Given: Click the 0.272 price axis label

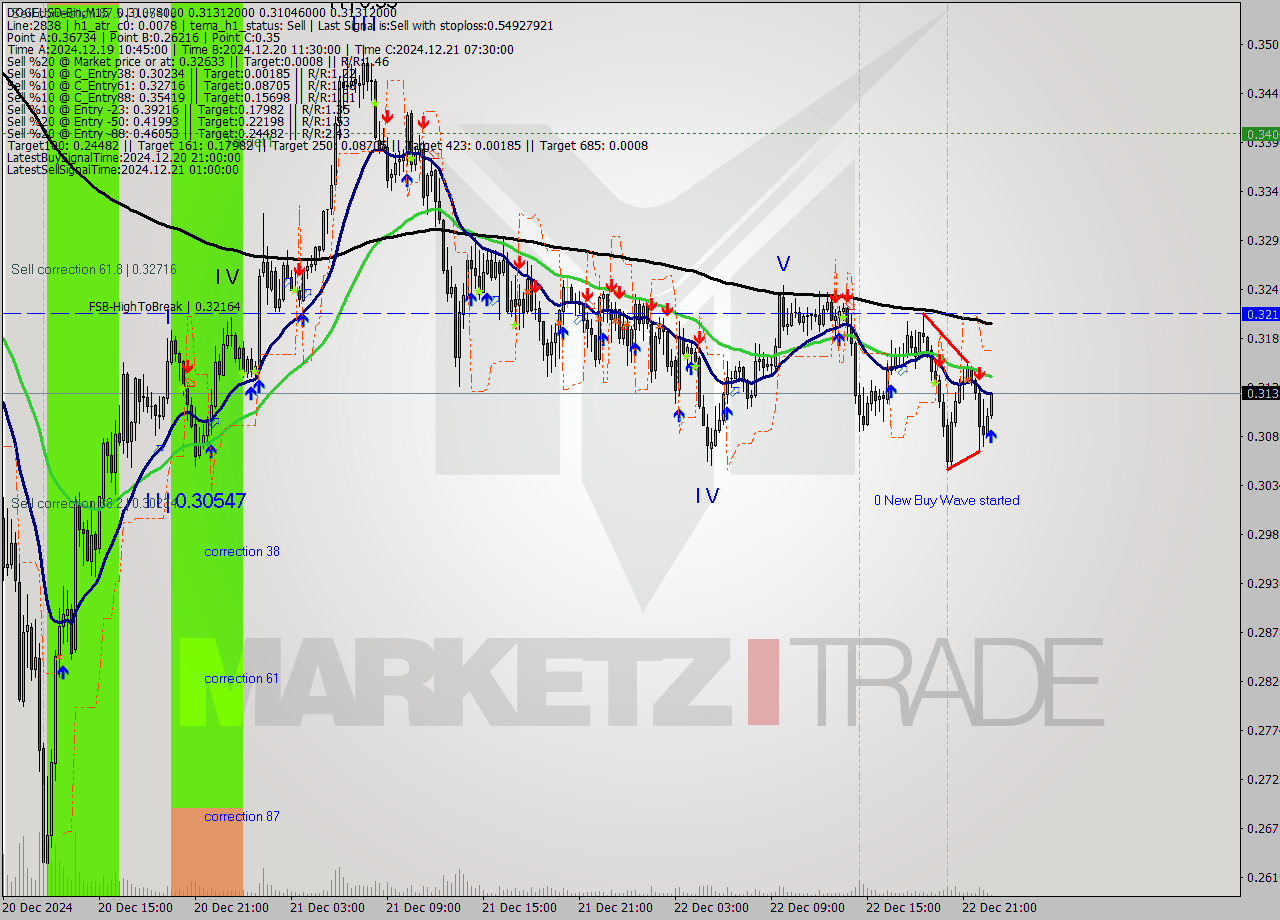Looking at the screenshot, I should (1262, 779).
